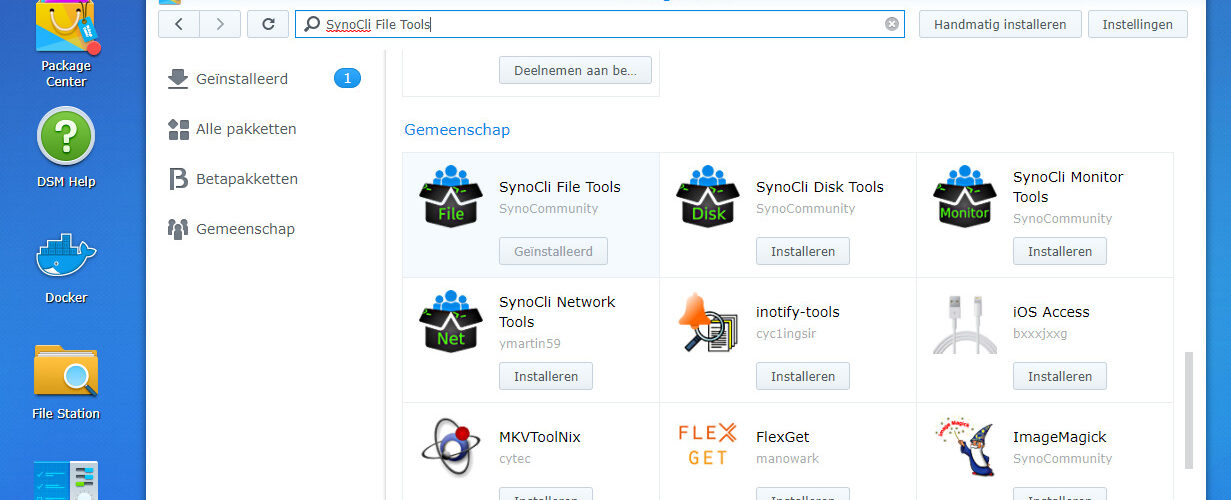Go back with the left arrow button
Image resolution: width=1231 pixels, height=500 pixels.
tap(179, 24)
